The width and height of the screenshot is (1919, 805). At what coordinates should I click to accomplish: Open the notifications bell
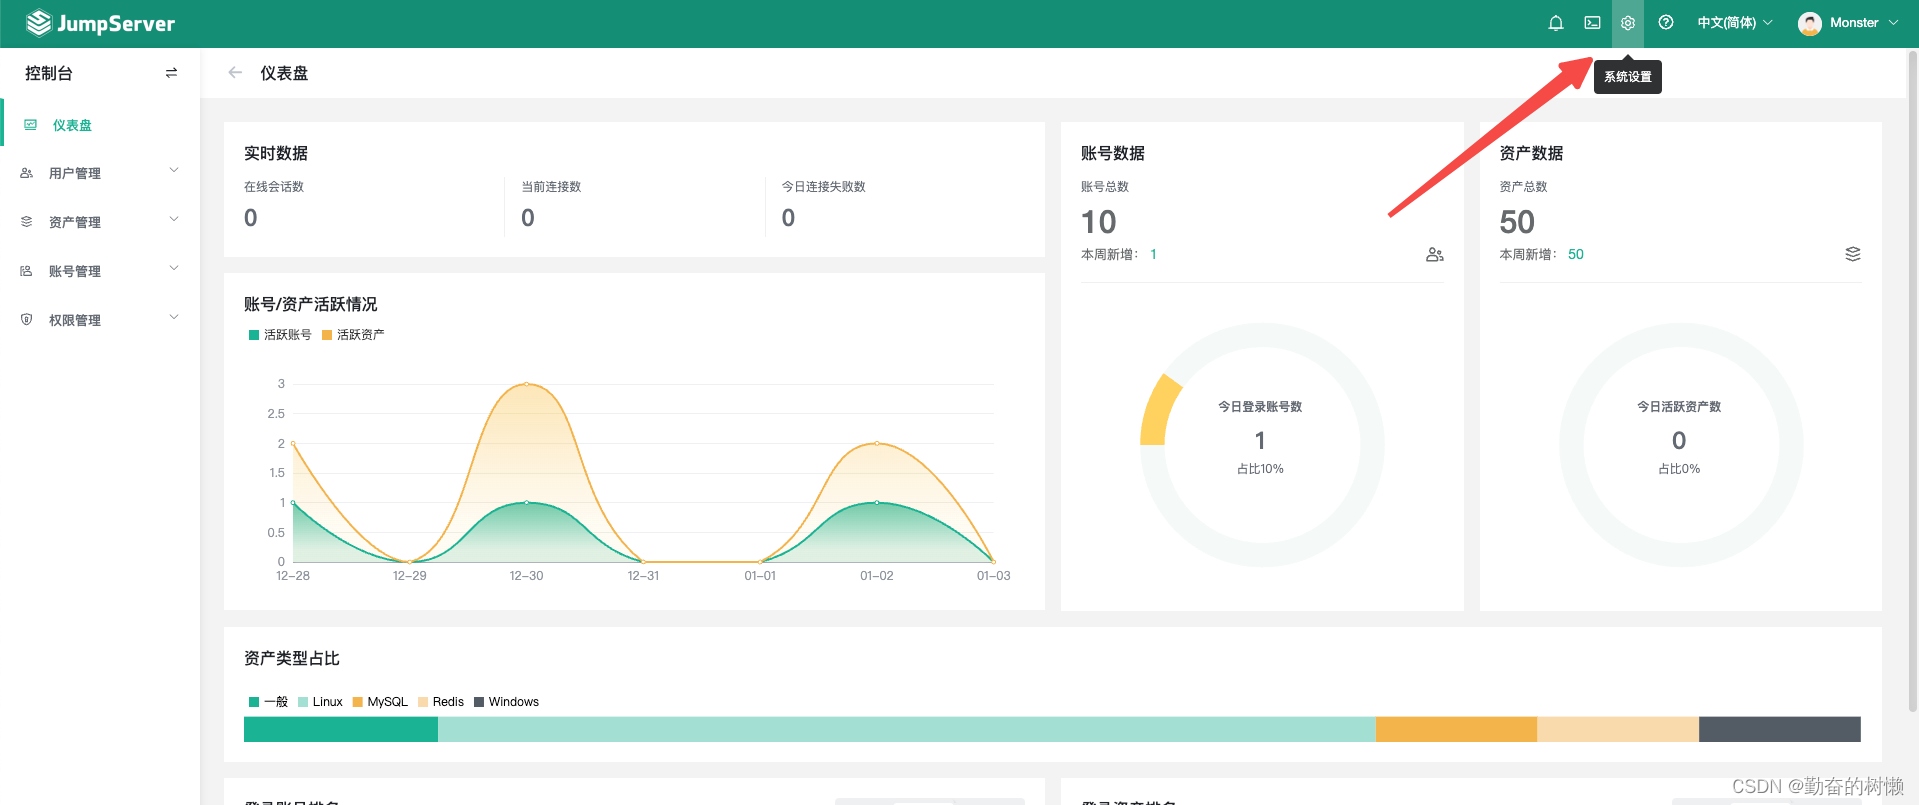pyautogui.click(x=1556, y=23)
